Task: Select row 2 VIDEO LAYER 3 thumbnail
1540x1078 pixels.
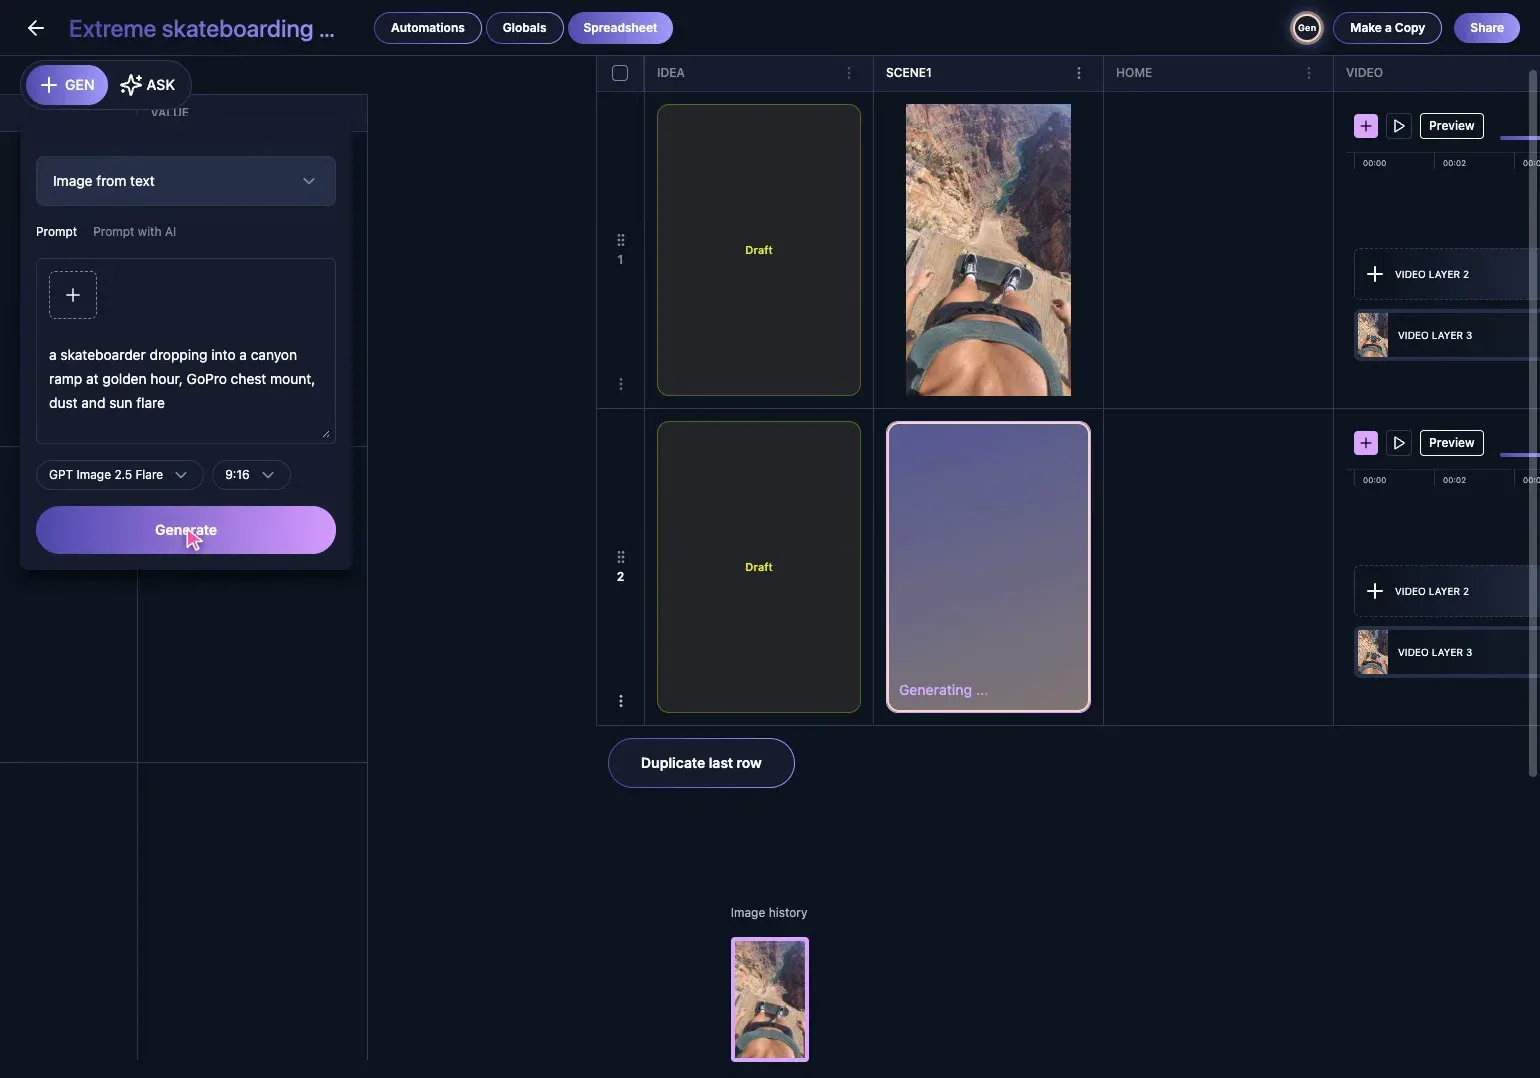Action: (x=1372, y=652)
